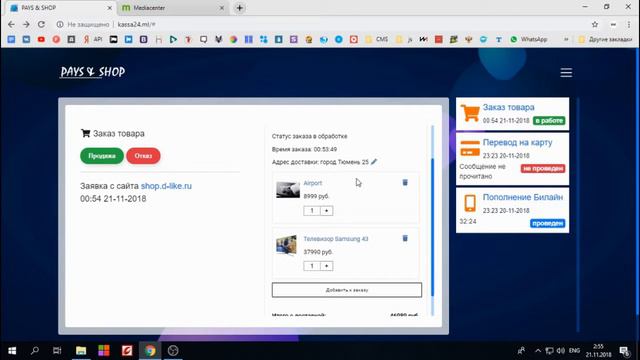Screen dimensions: 640x360
Task: Open the Телевизор Samsung 43 product link
Action: click(x=336, y=239)
